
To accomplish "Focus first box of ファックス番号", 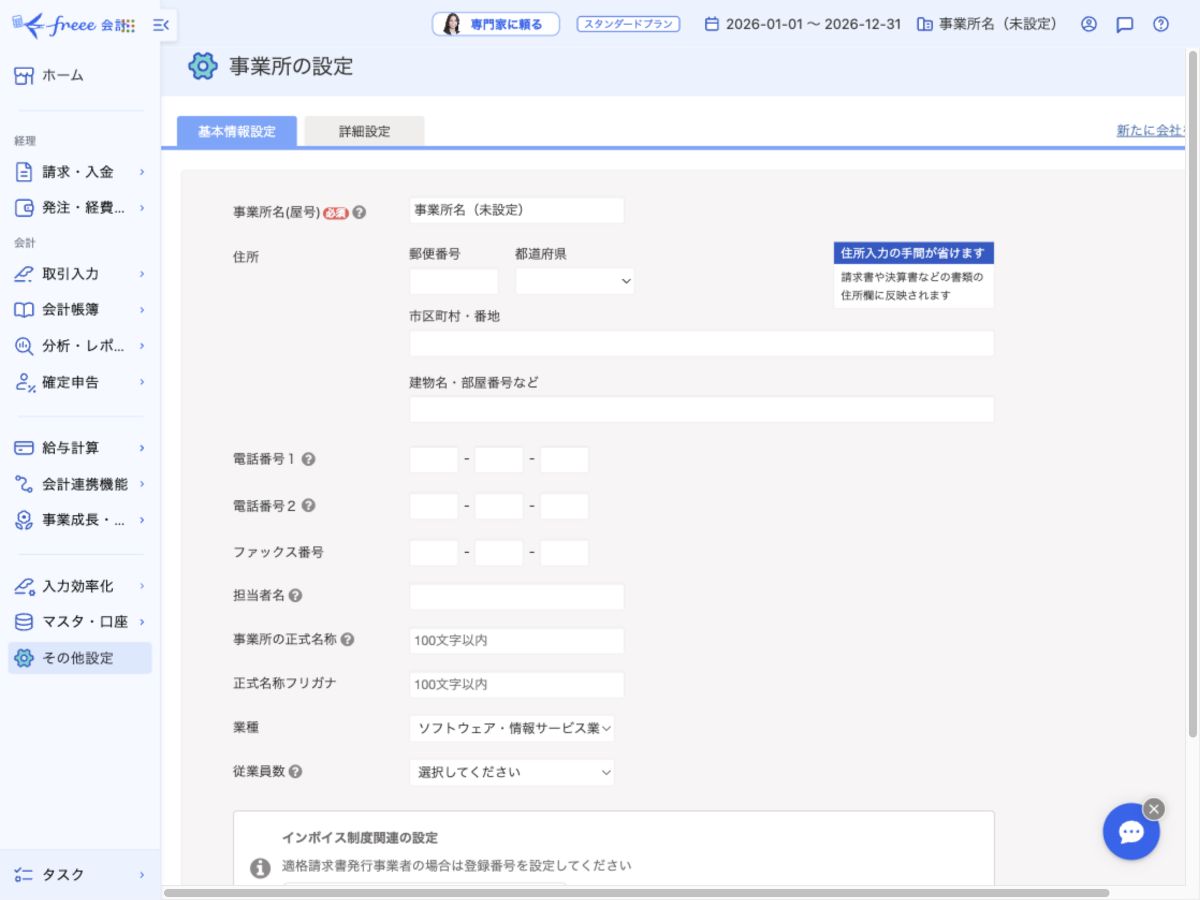I will [434, 553].
